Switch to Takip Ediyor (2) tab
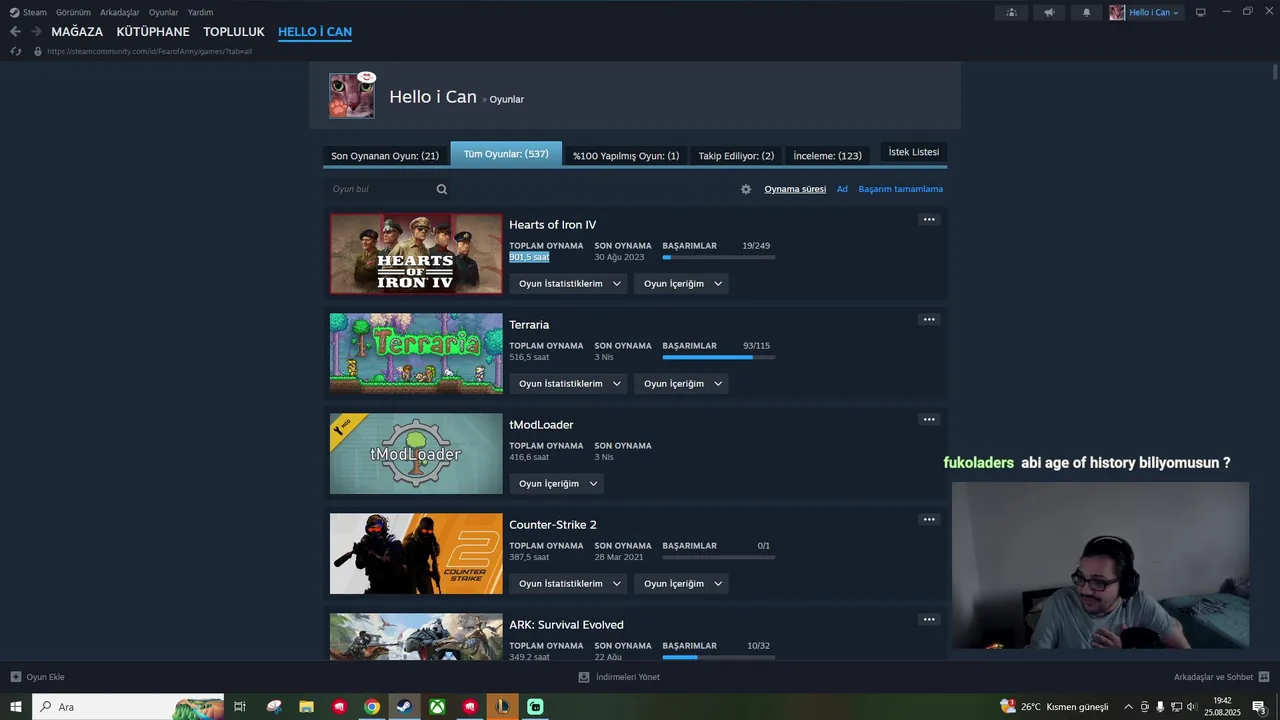 [x=736, y=156]
